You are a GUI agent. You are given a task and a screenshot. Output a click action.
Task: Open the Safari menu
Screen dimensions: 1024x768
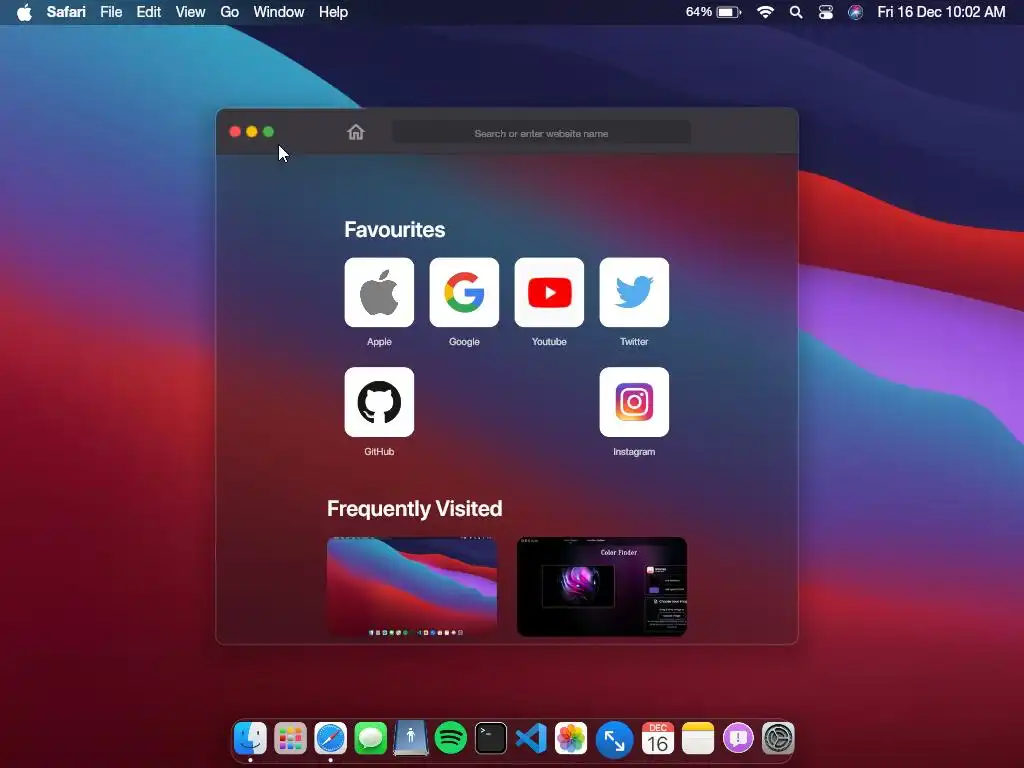coord(66,12)
